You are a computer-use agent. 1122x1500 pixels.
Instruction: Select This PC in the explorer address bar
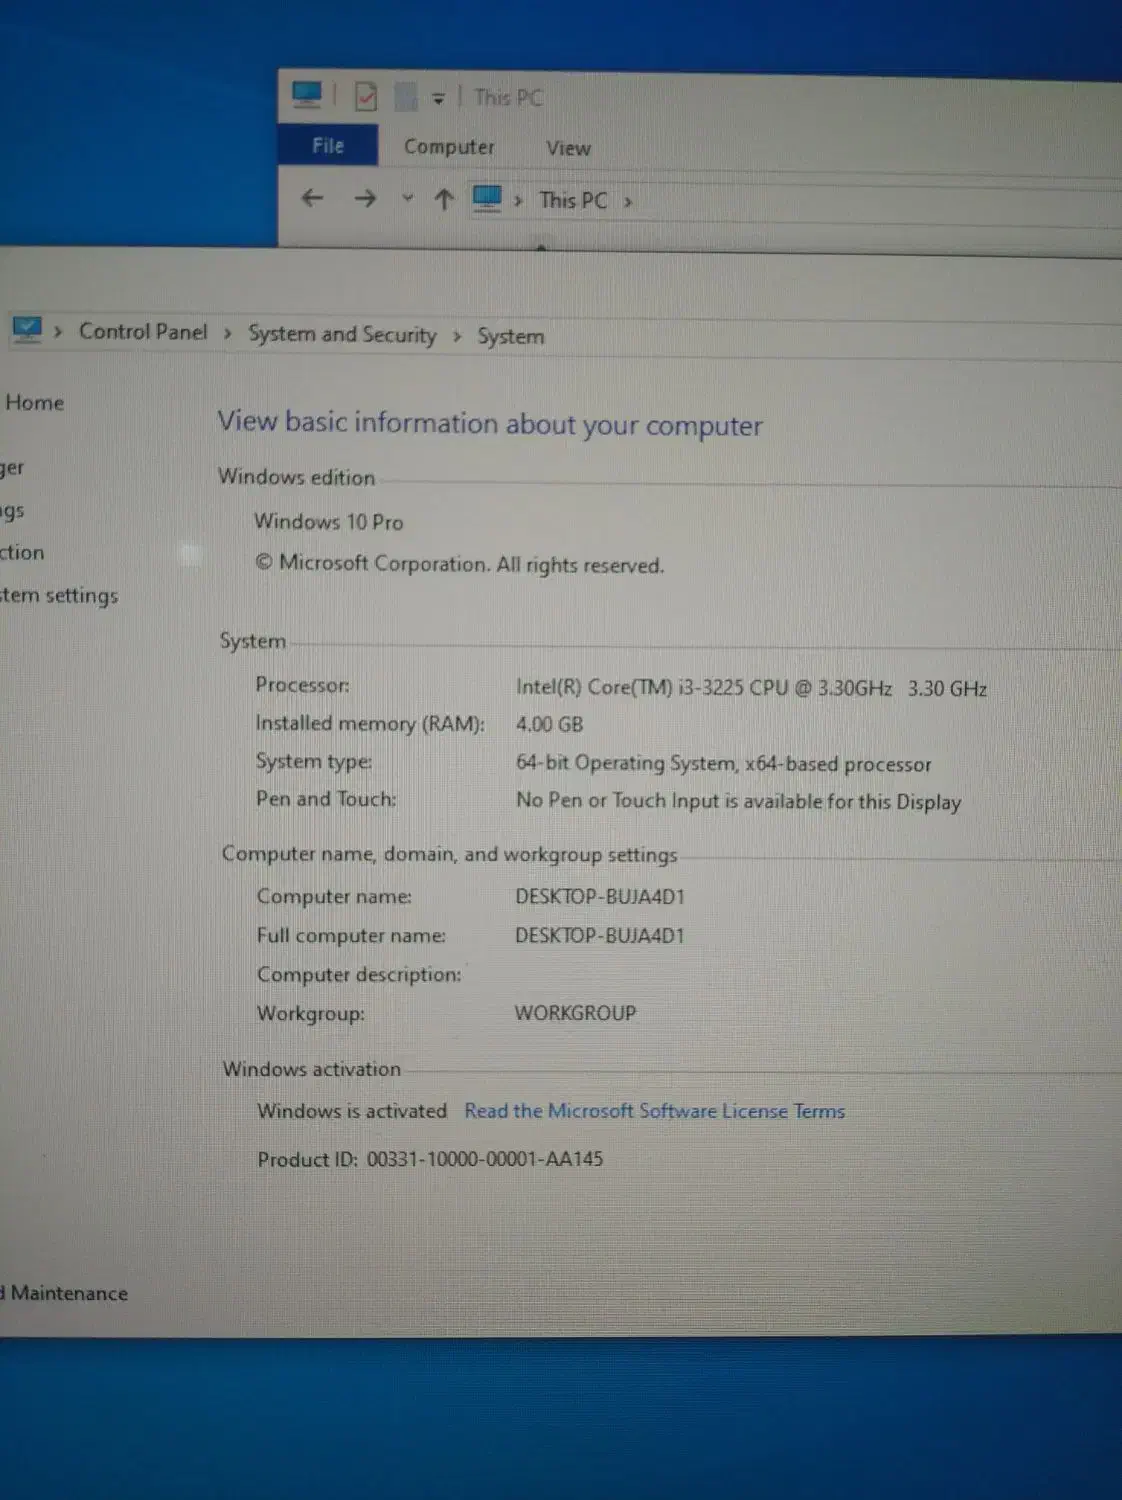pos(573,200)
